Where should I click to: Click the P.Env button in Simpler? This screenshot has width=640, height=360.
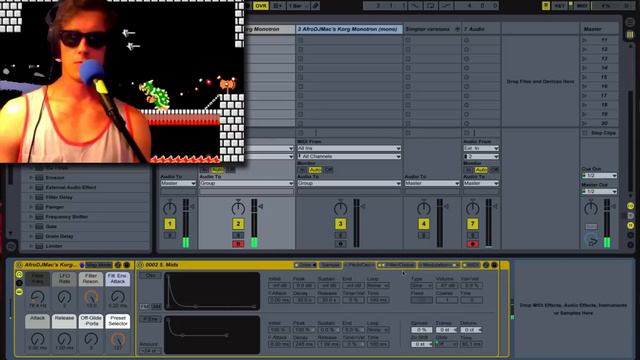(150, 319)
